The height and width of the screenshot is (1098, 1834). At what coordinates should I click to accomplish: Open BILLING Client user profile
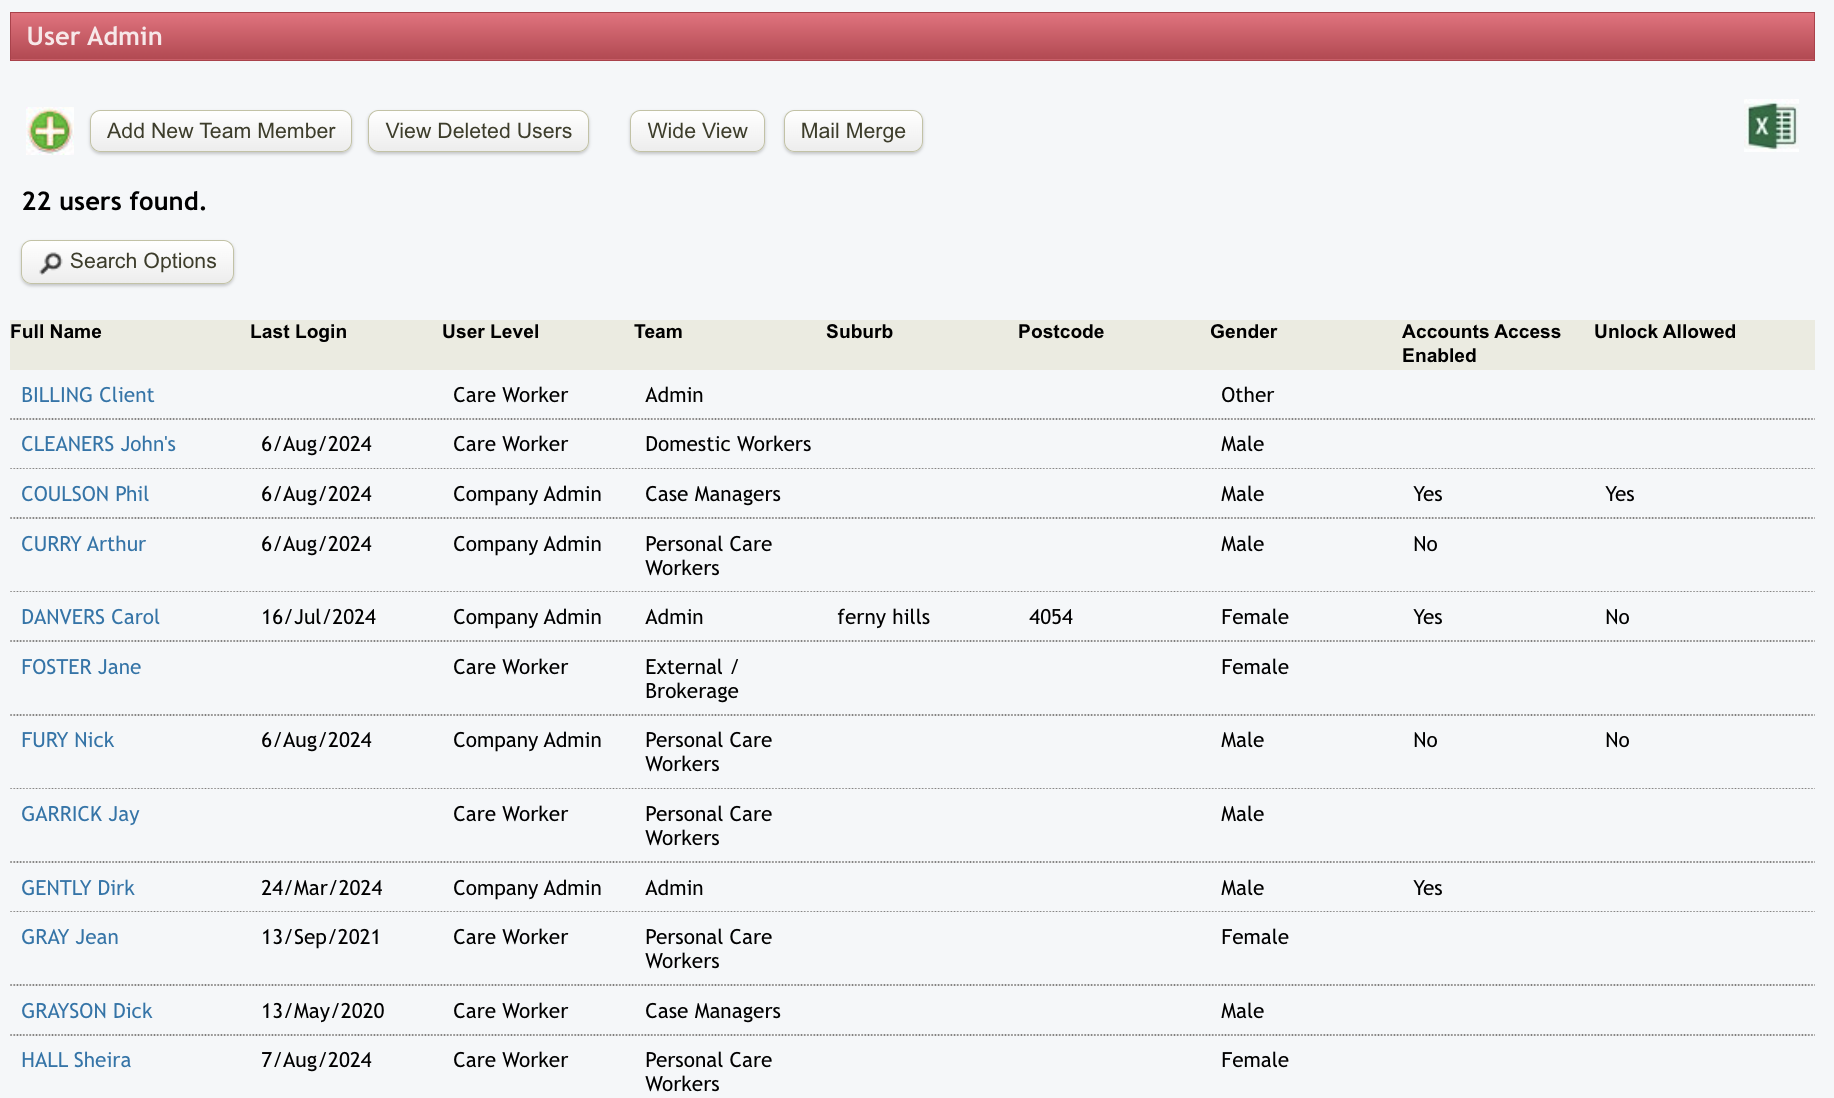click(x=87, y=395)
